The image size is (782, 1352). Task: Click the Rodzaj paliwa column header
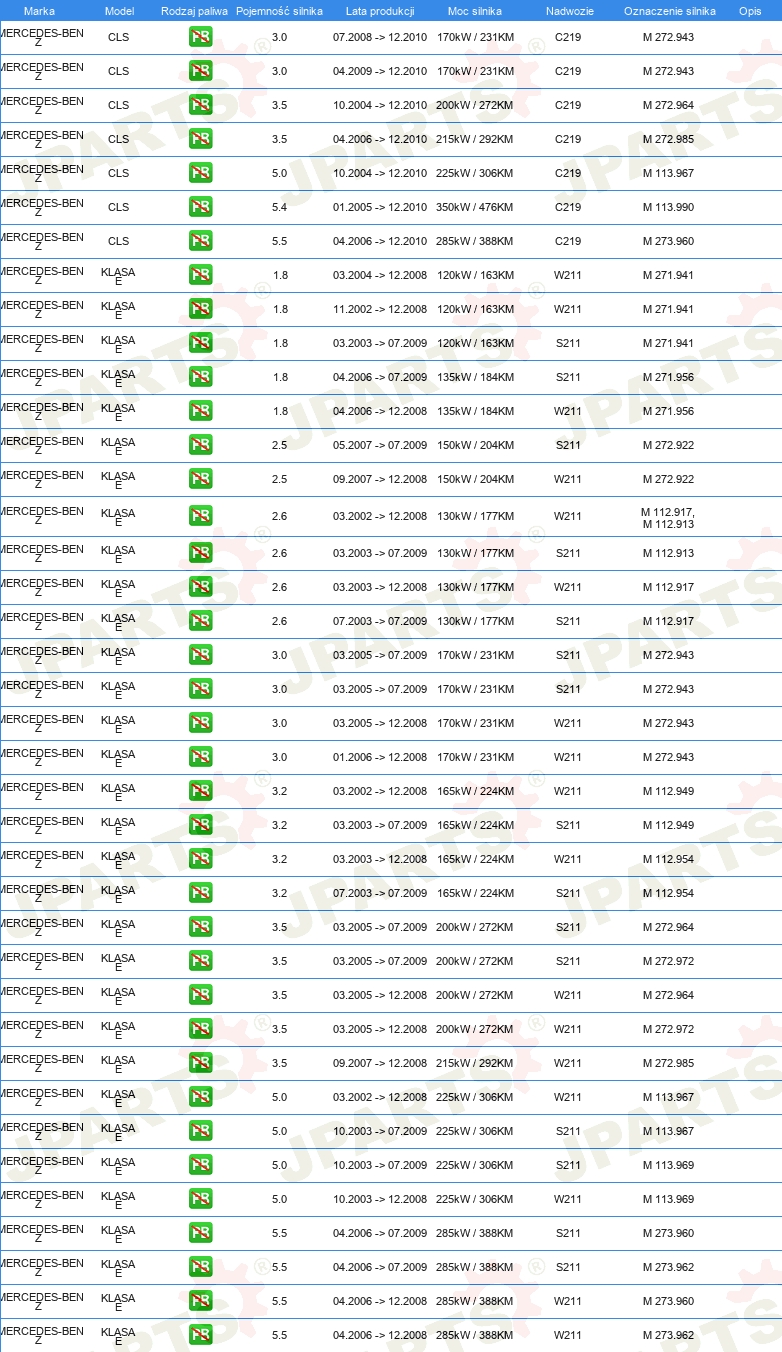(194, 11)
